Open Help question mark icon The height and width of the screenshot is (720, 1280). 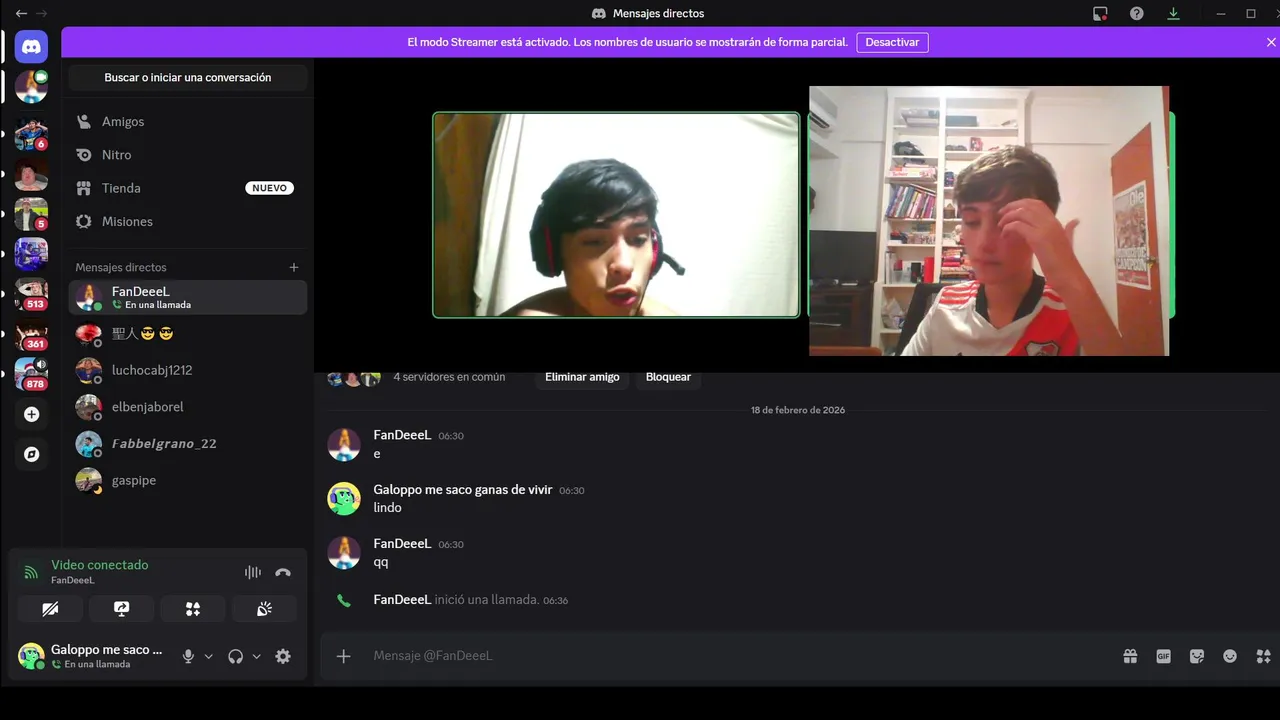(1137, 14)
